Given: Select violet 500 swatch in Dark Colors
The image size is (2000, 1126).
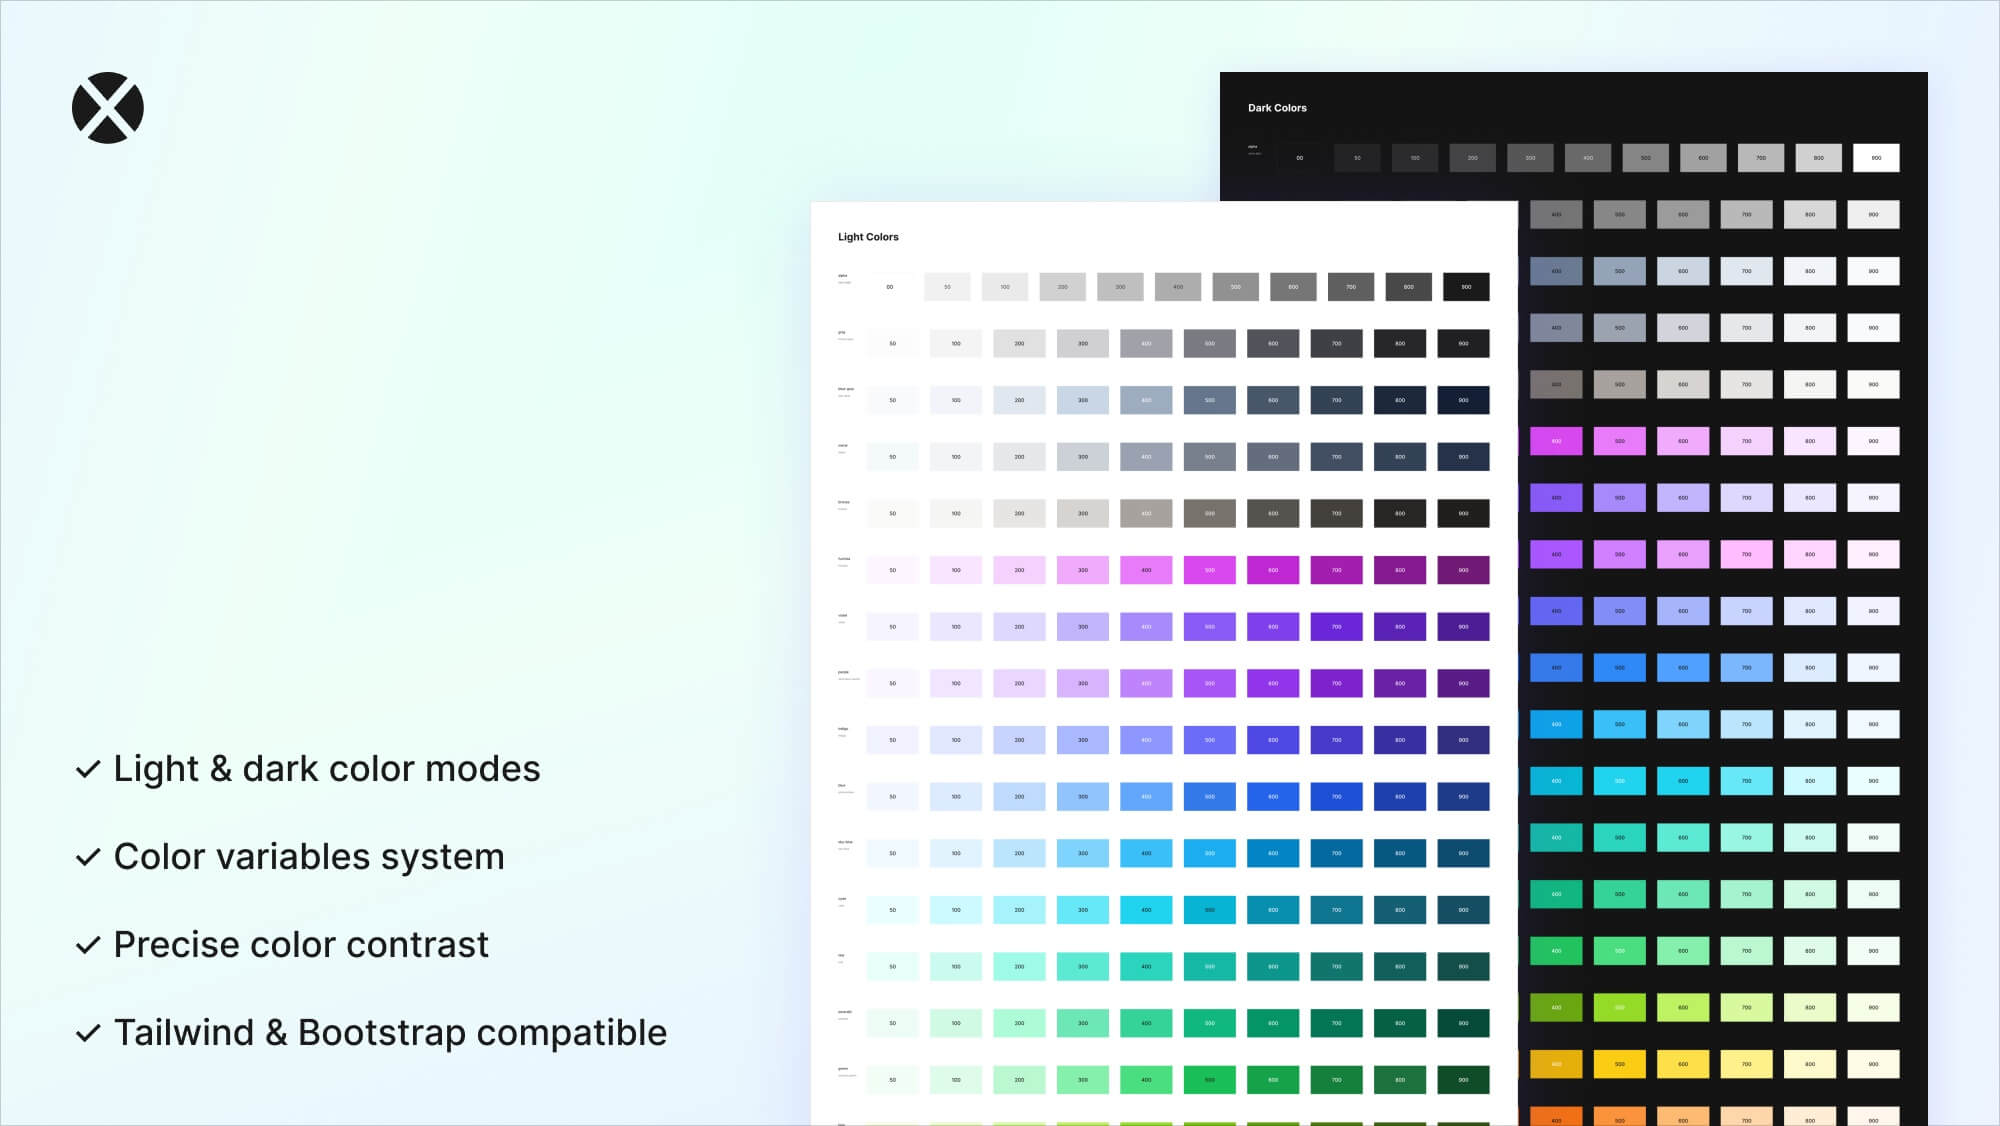Looking at the screenshot, I should (x=1619, y=498).
